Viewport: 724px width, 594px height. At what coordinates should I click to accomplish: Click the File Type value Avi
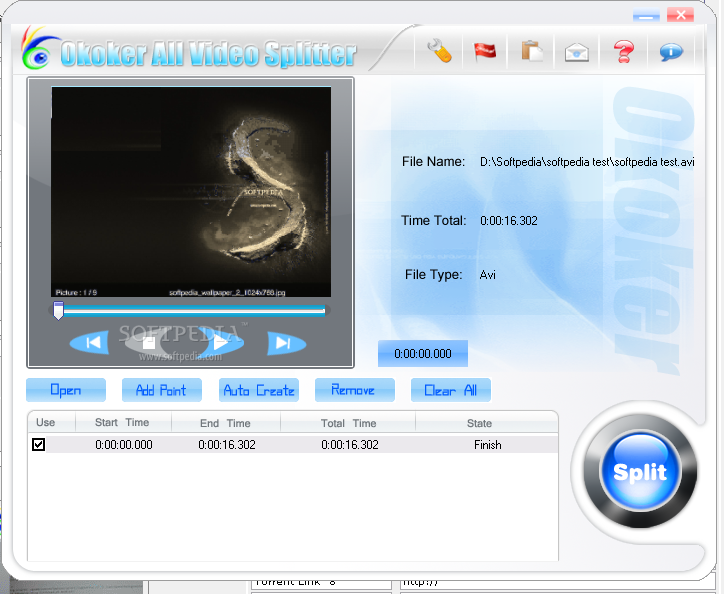coord(488,275)
